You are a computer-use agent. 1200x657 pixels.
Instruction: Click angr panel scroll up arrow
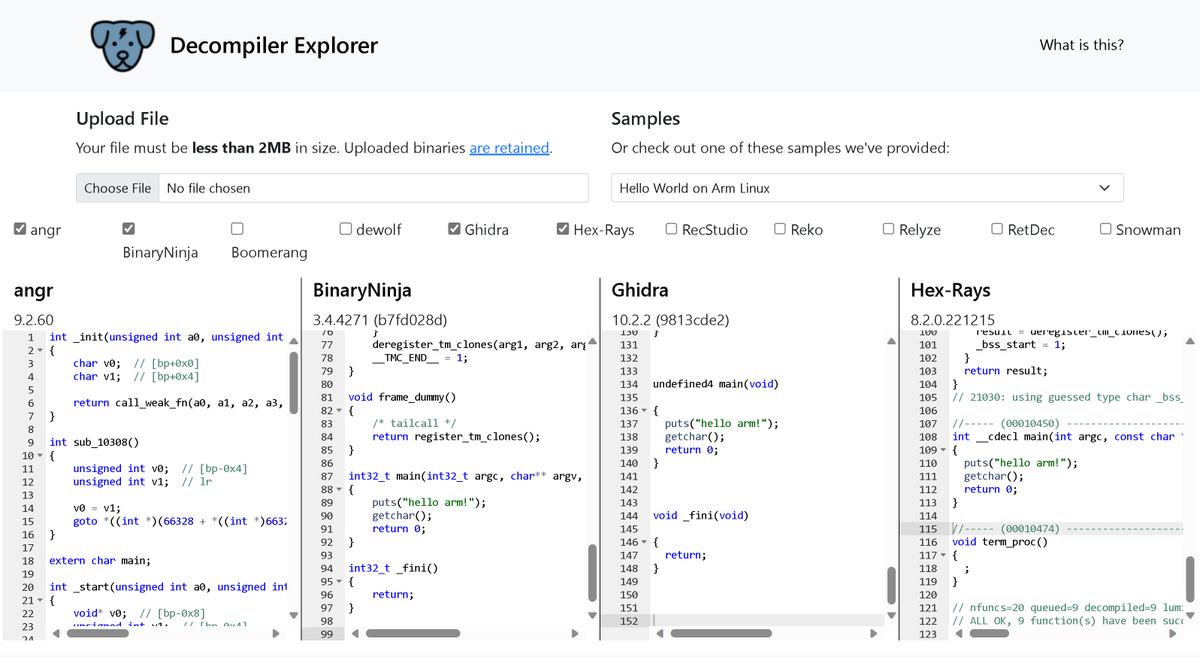coord(293,341)
